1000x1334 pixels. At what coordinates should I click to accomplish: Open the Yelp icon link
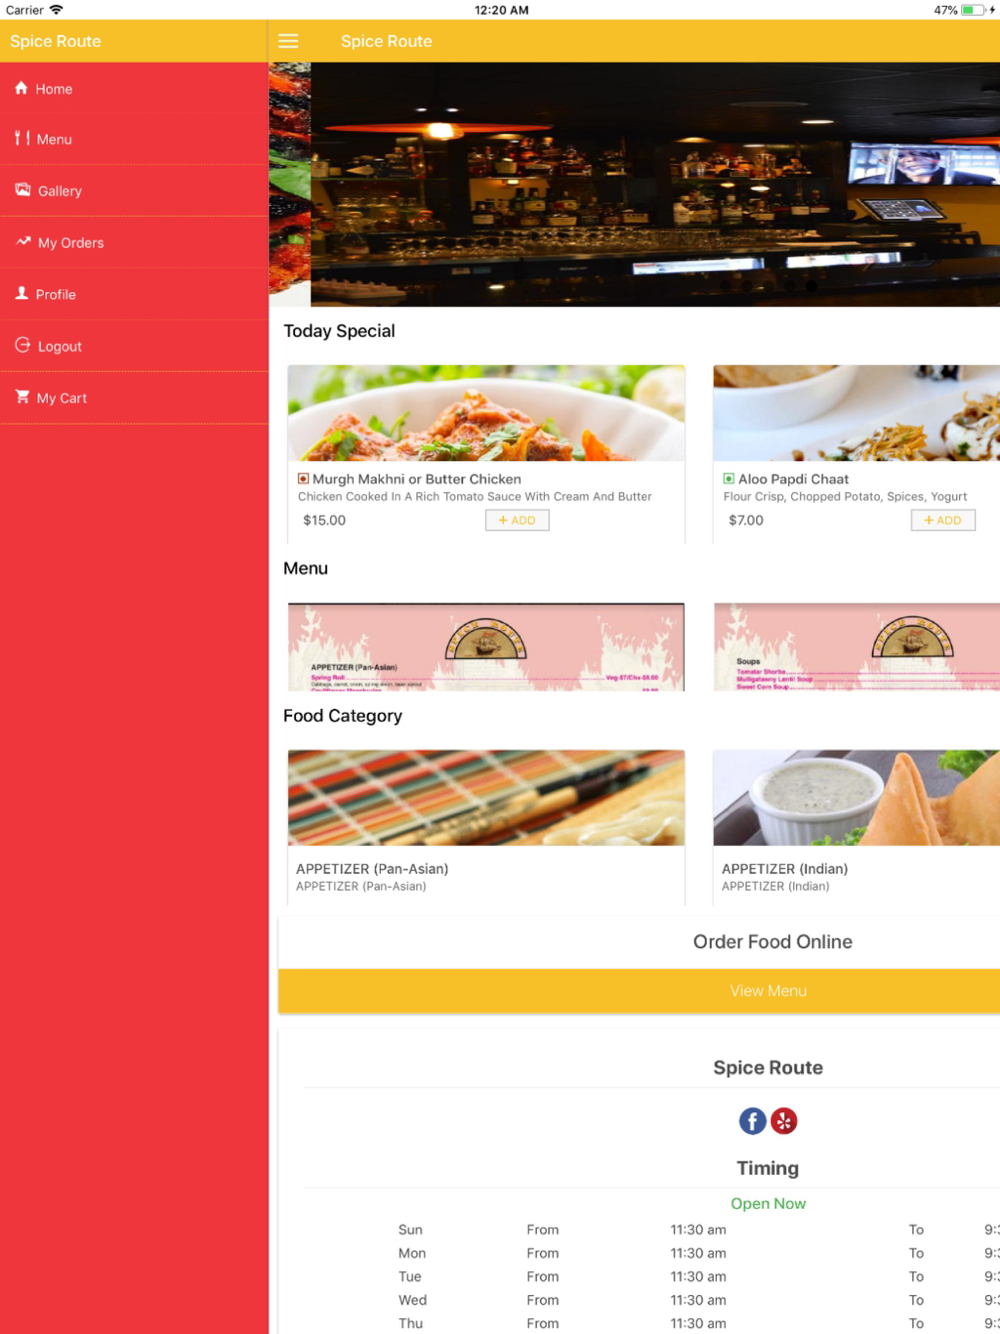click(x=784, y=1121)
